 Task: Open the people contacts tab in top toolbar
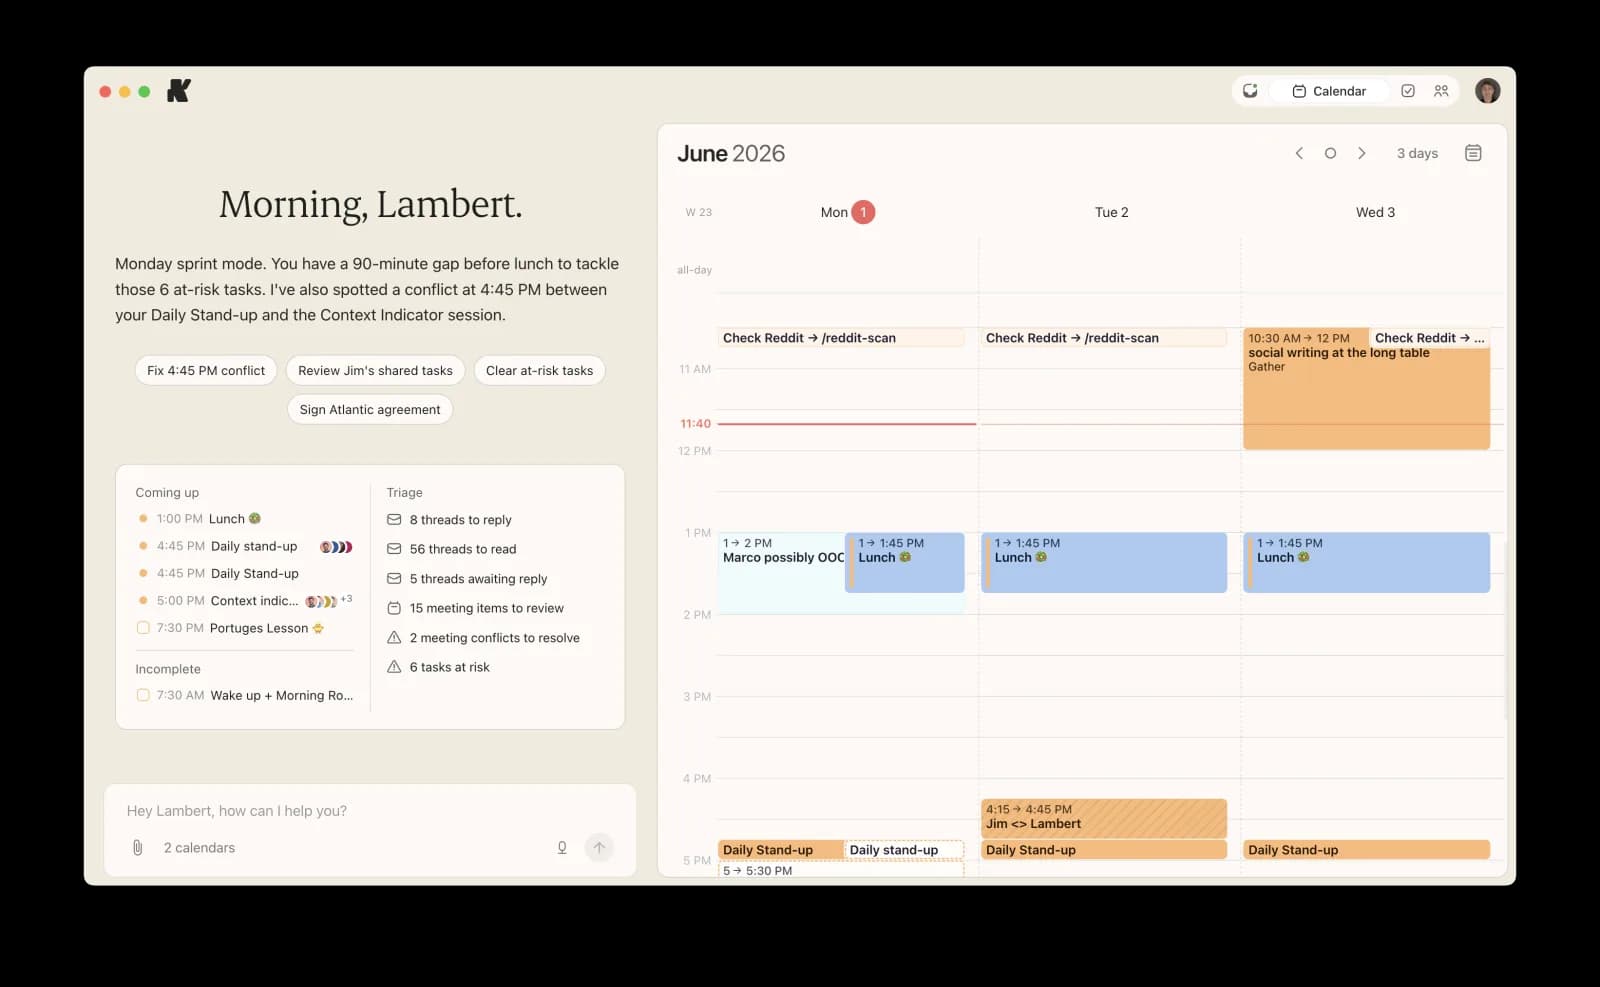(1441, 91)
